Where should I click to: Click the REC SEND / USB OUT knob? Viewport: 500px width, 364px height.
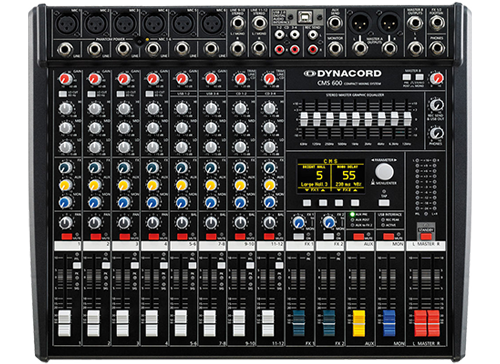pyautogui.click(x=436, y=105)
